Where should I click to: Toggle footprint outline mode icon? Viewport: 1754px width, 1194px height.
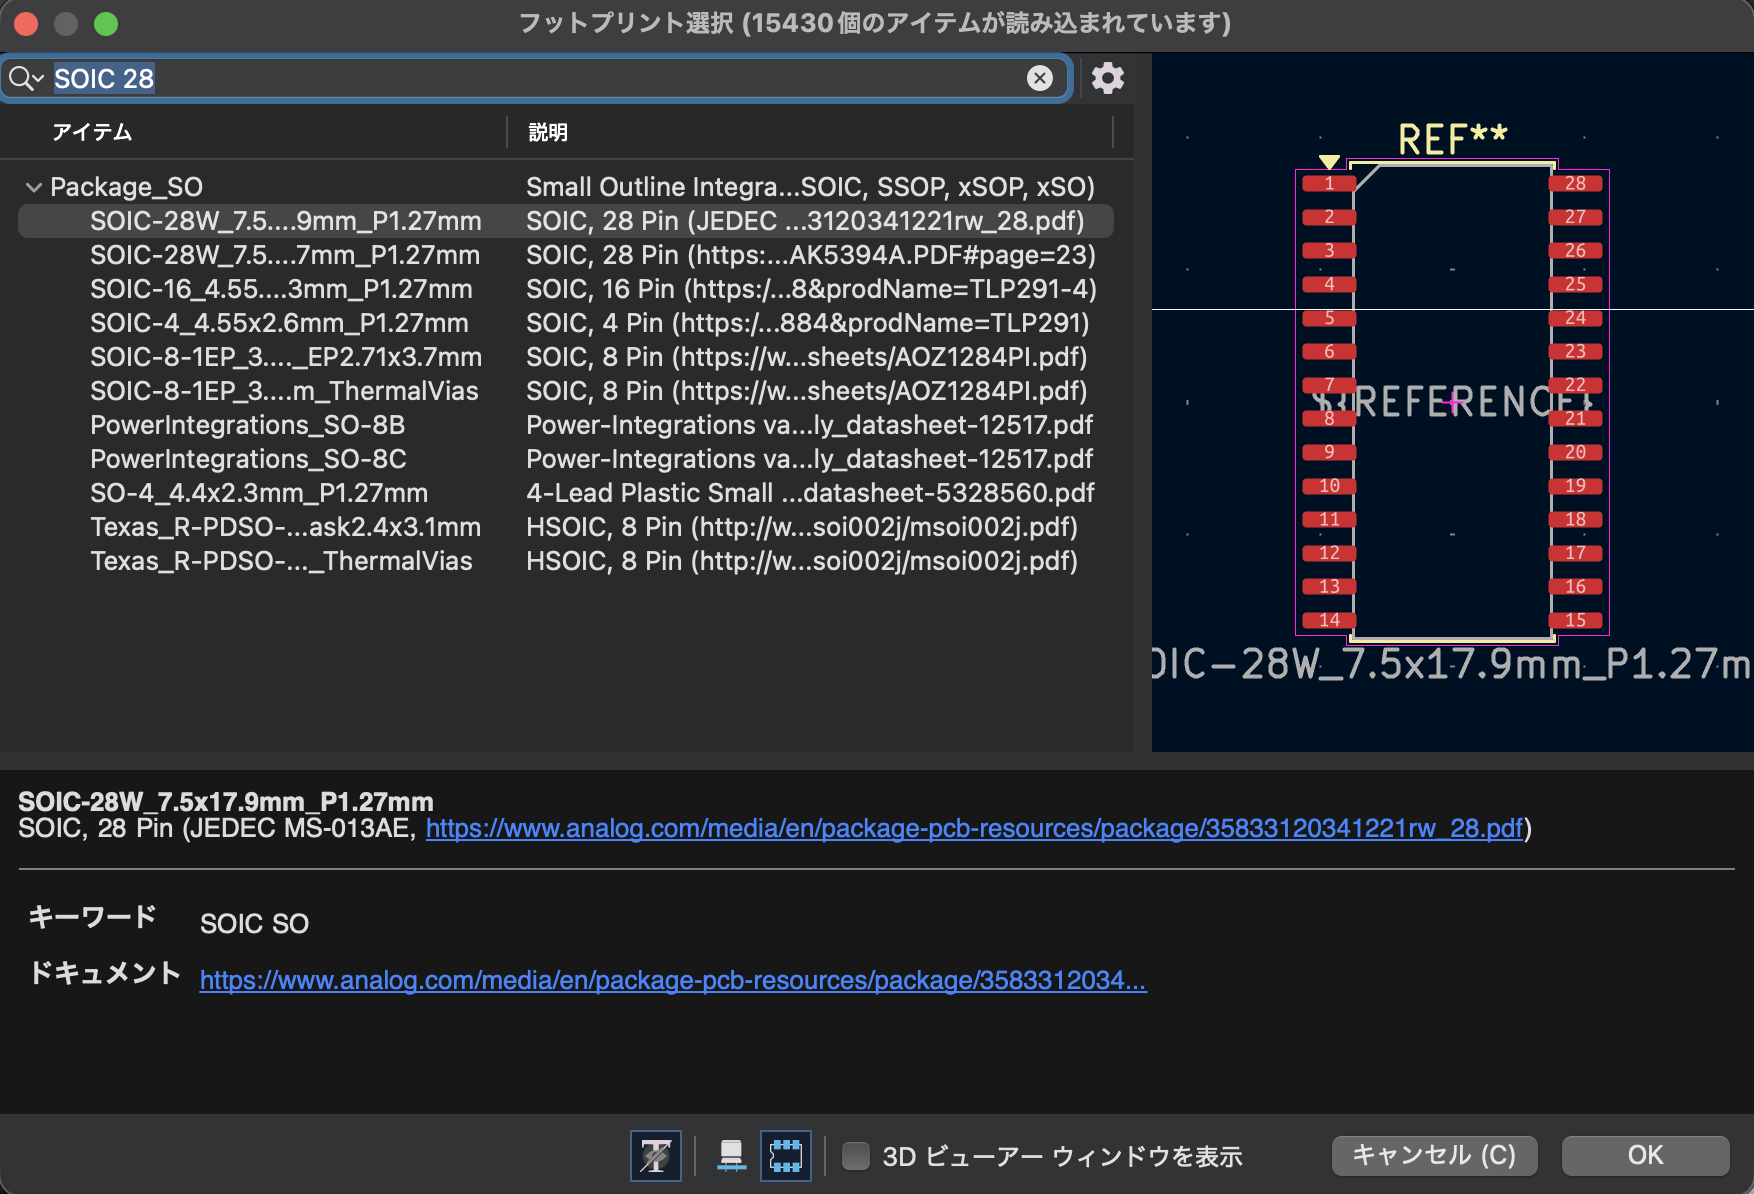click(786, 1156)
